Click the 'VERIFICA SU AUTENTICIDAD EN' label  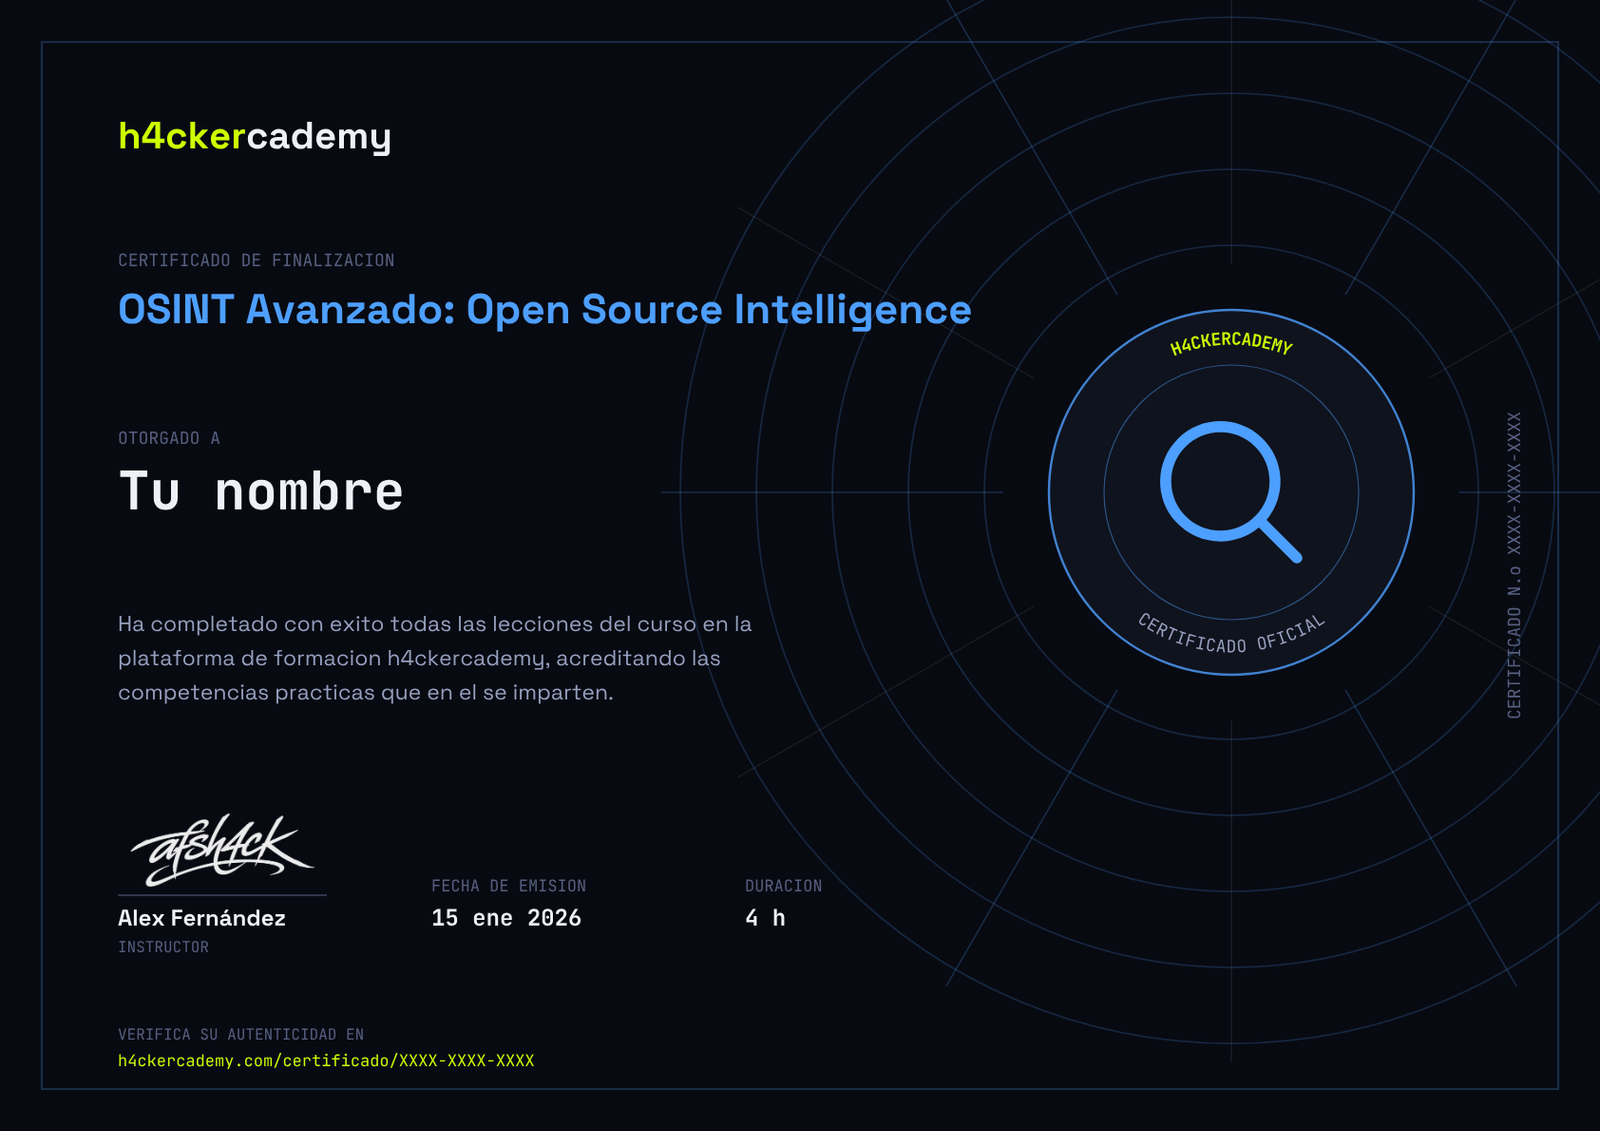coord(241,1034)
